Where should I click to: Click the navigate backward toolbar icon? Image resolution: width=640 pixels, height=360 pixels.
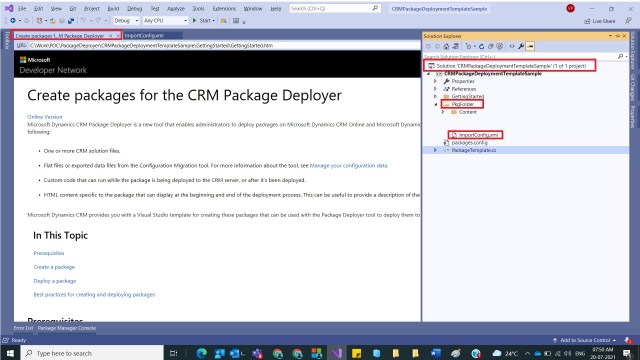coord(13,20)
